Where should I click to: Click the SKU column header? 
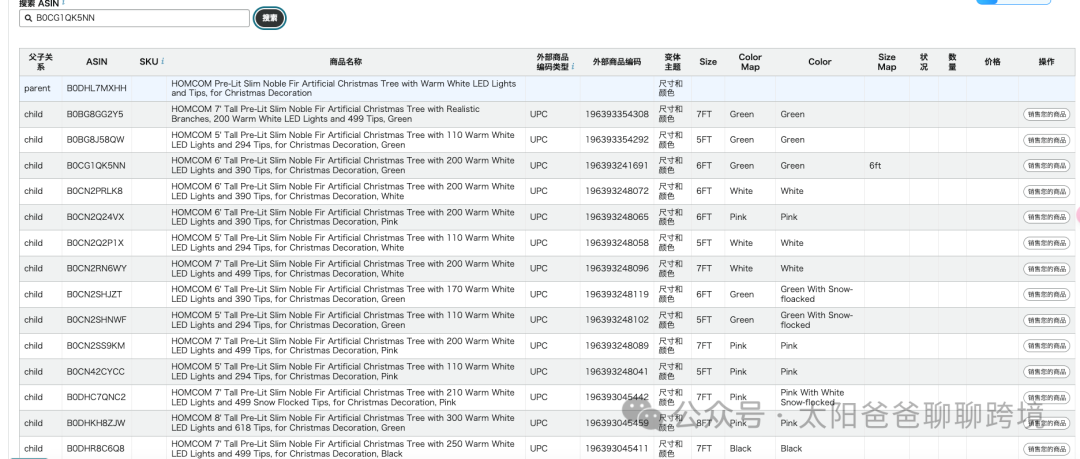click(148, 62)
